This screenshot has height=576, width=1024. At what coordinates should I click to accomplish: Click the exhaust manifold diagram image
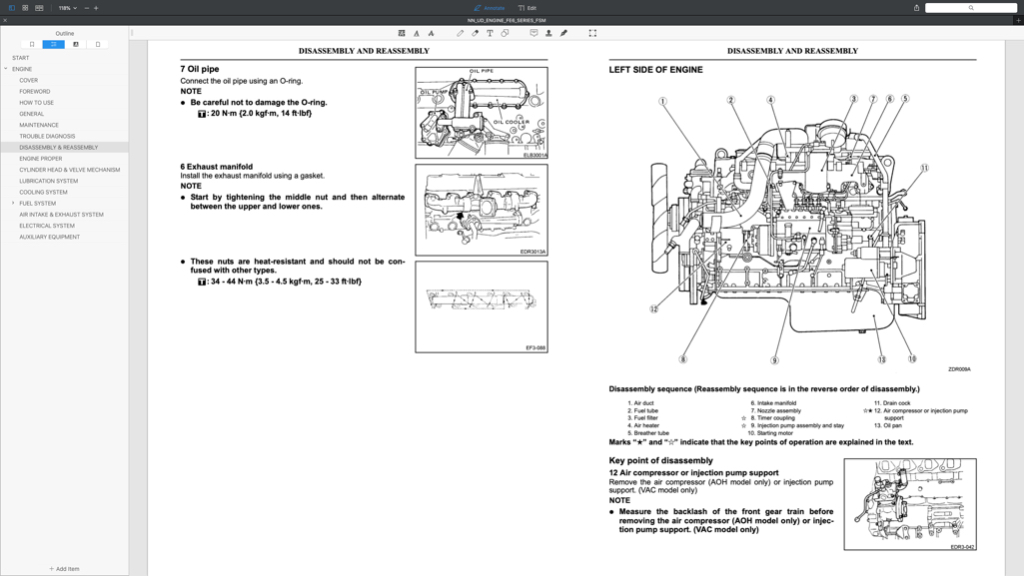click(481, 210)
